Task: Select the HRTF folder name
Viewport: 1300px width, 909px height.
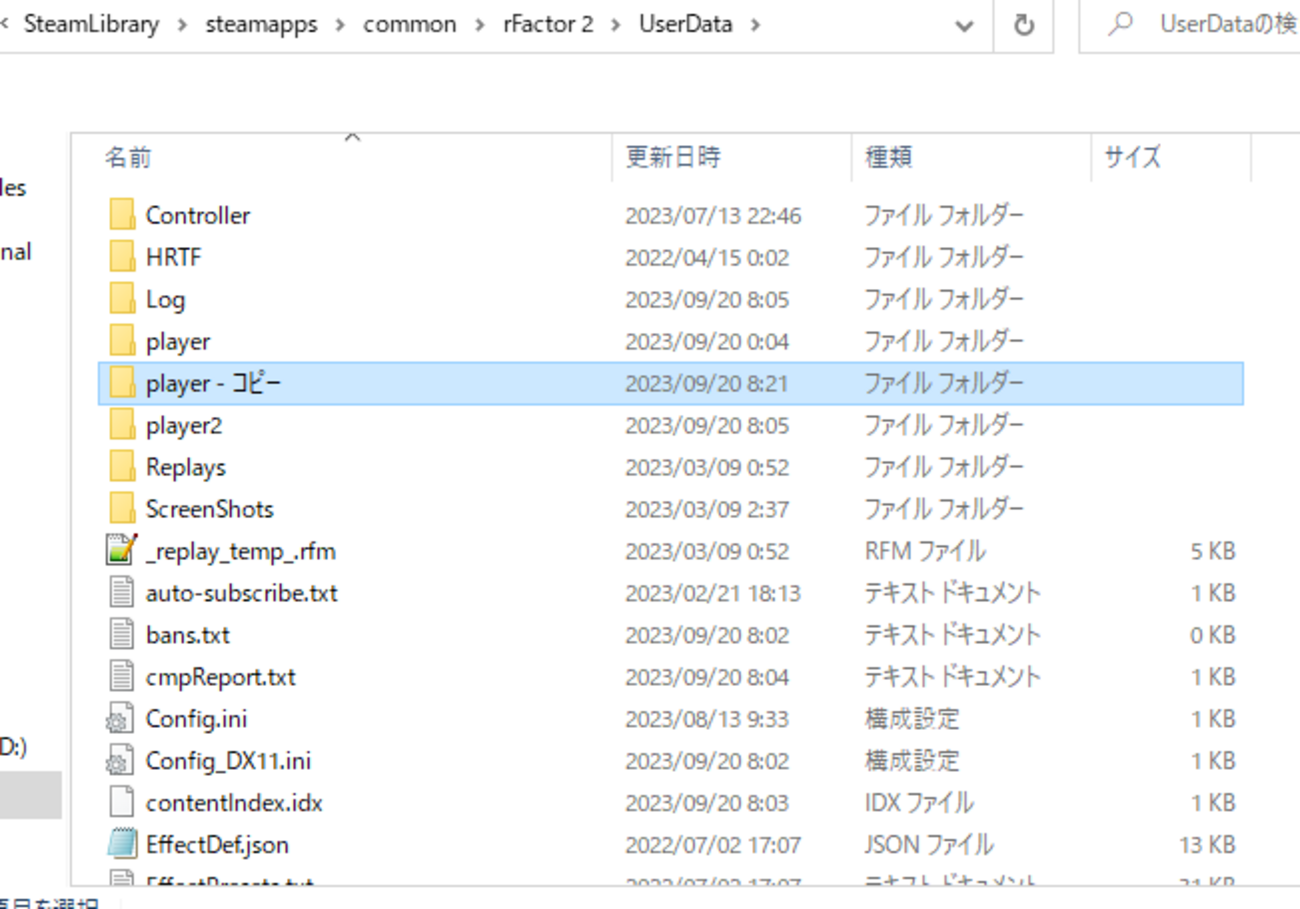Action: click(x=174, y=258)
